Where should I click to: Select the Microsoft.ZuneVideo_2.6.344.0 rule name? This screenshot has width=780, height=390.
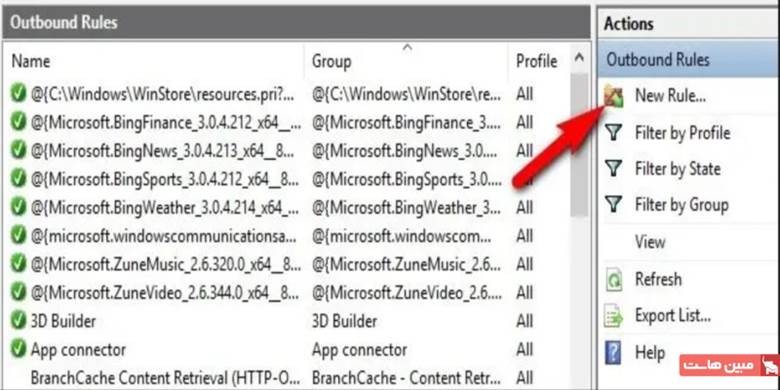(165, 293)
